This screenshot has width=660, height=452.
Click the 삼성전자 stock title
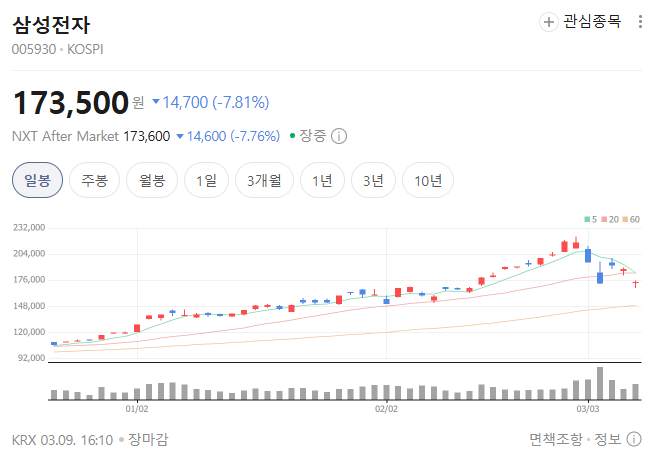(51, 25)
